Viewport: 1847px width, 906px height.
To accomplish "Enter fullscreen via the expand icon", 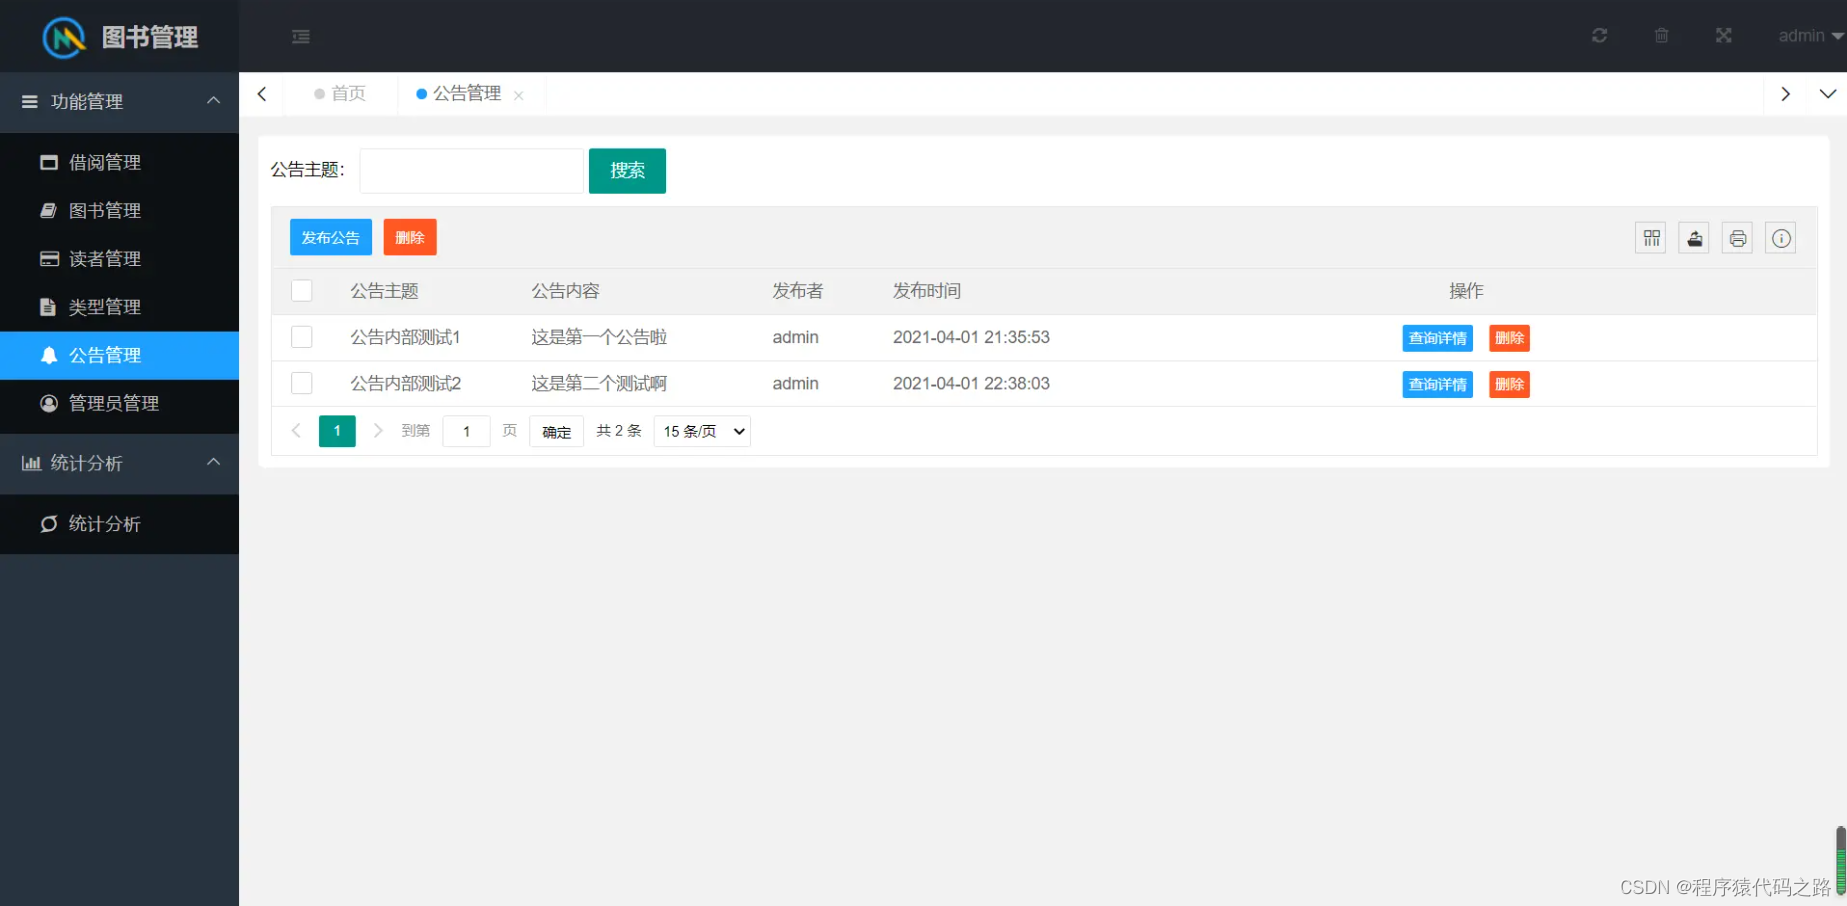I will pos(1723,35).
